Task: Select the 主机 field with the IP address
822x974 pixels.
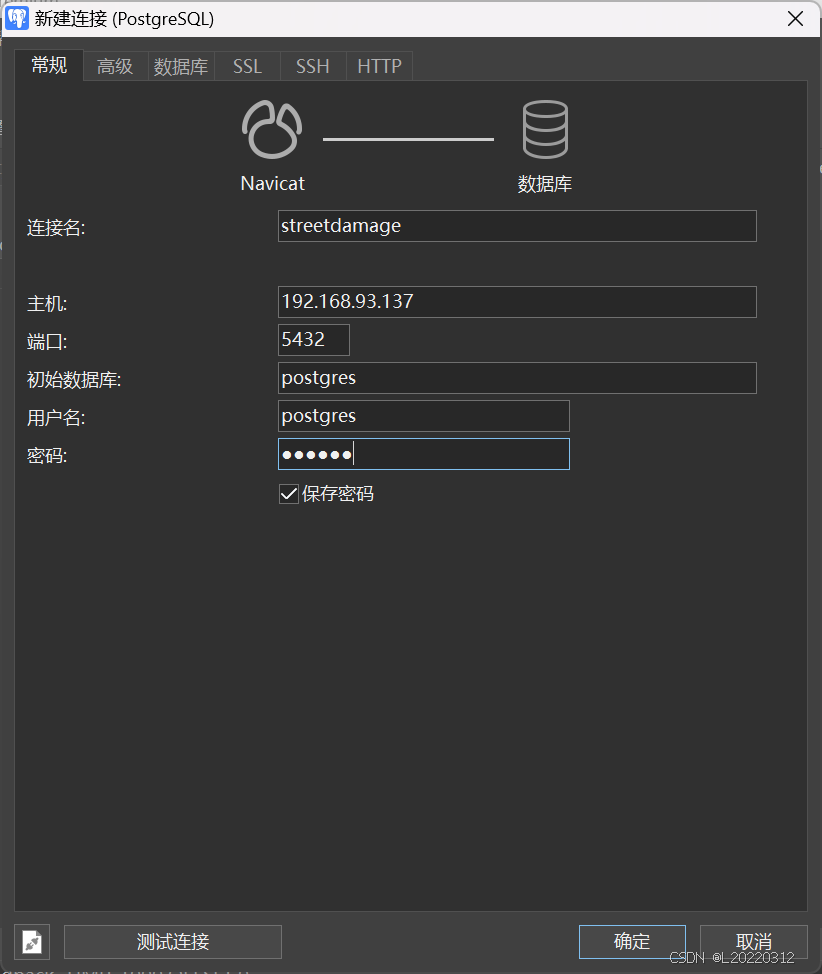Action: click(x=516, y=301)
